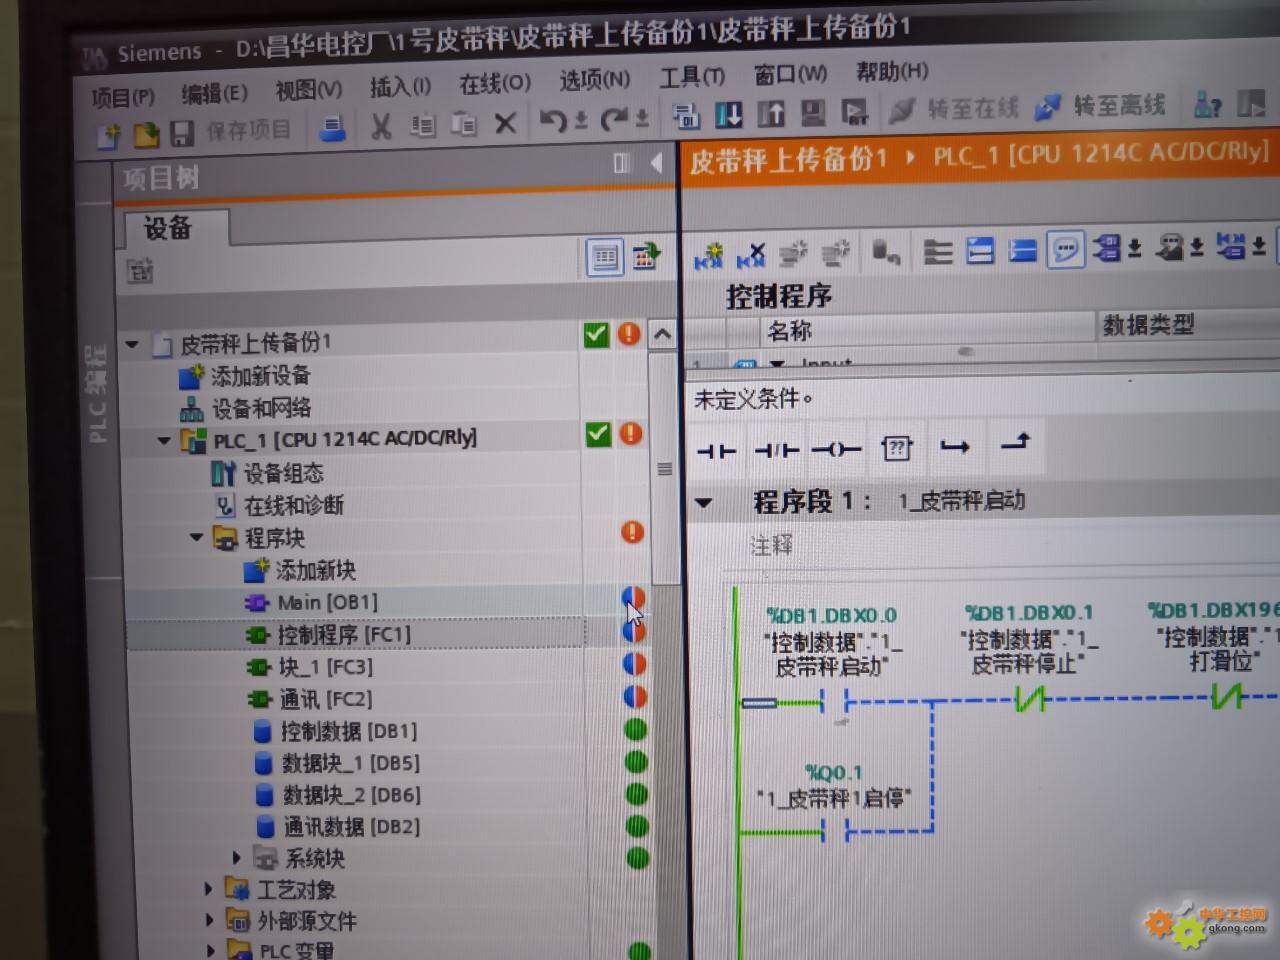The image size is (1280, 960).
Task: Expand 外部源文件 folder
Action: pyautogui.click(x=209, y=920)
